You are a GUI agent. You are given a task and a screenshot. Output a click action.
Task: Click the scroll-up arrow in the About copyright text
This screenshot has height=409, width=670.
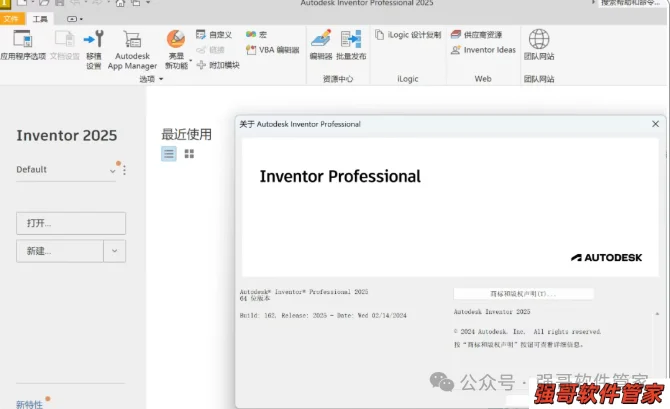(x=657, y=314)
